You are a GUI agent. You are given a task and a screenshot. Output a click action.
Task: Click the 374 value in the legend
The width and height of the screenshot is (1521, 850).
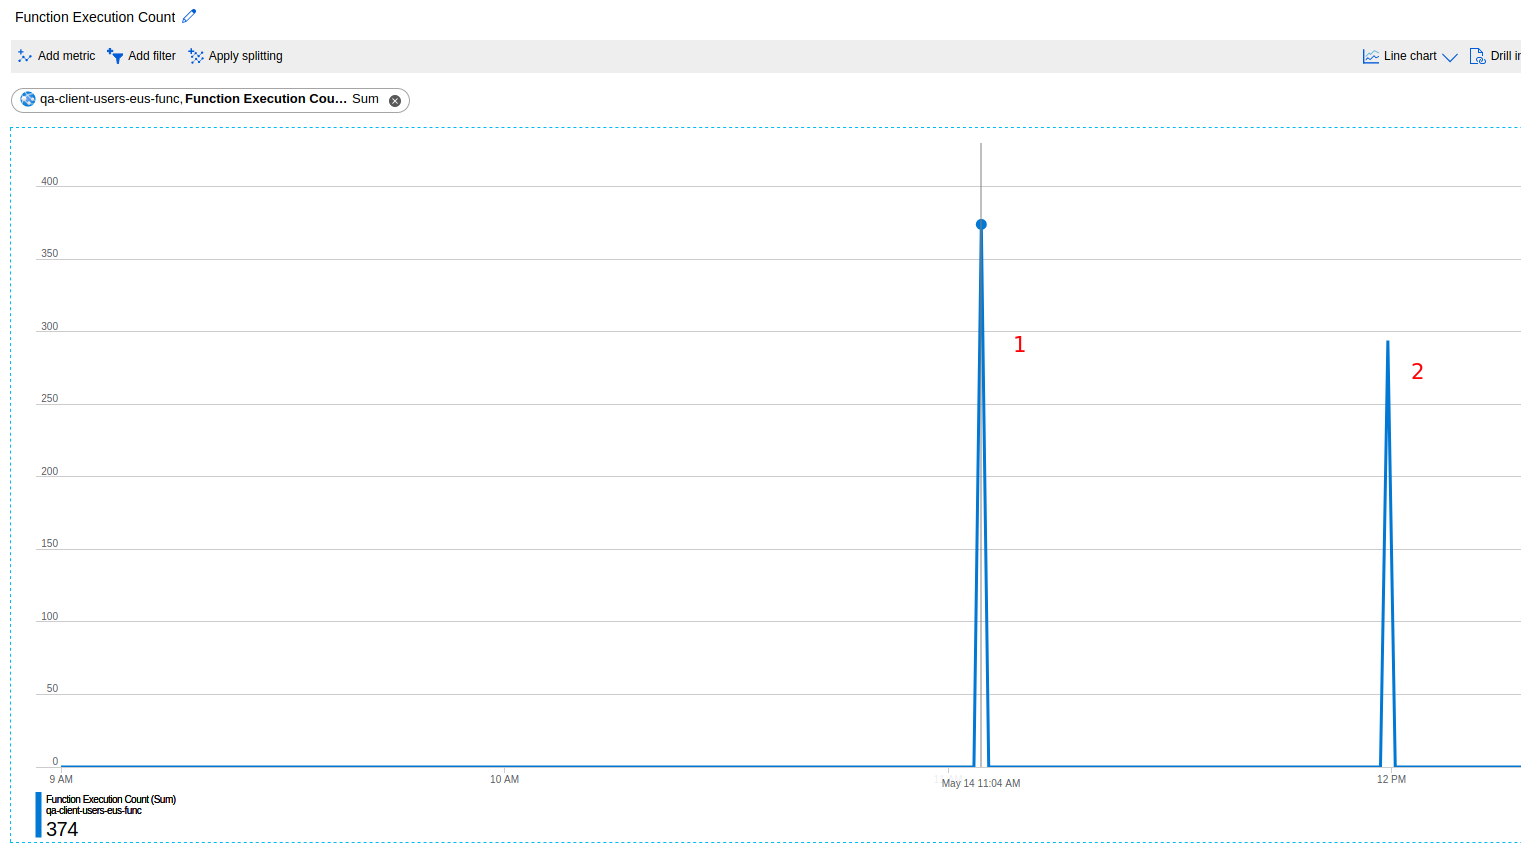[62, 829]
